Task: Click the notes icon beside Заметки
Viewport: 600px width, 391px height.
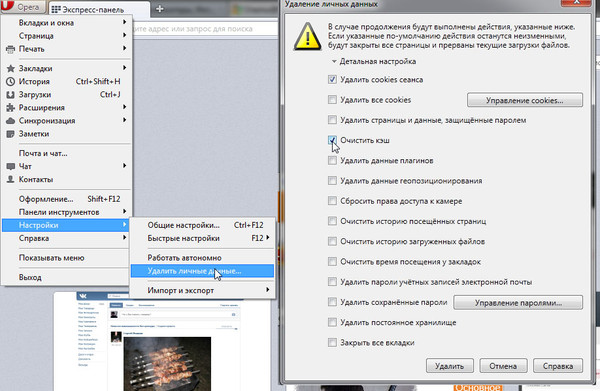Action: click(10, 134)
